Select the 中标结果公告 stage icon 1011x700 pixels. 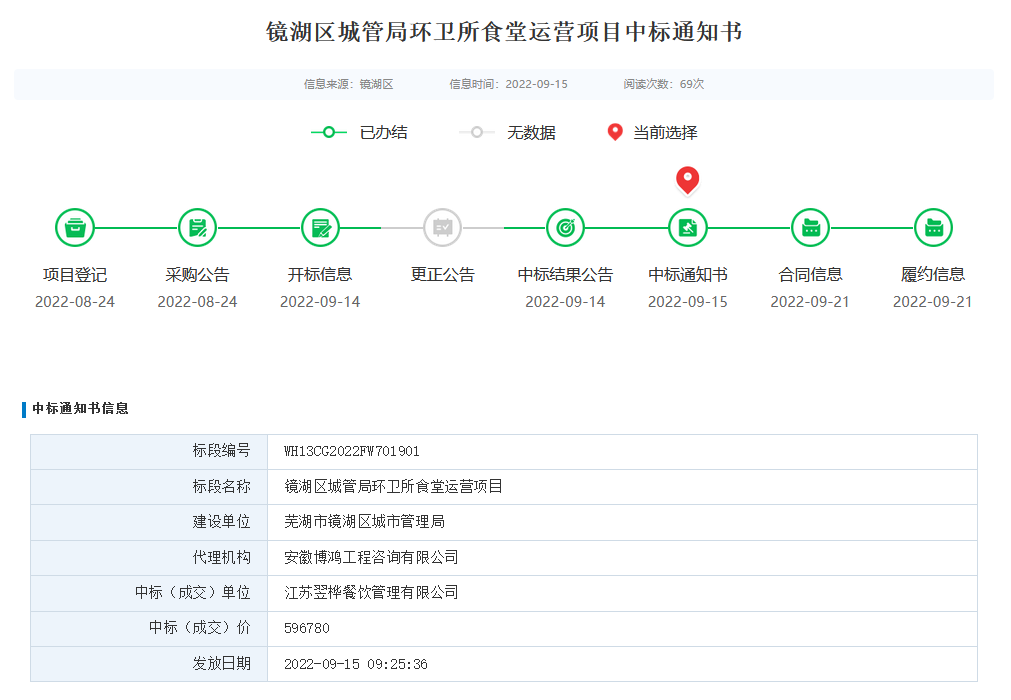565,227
